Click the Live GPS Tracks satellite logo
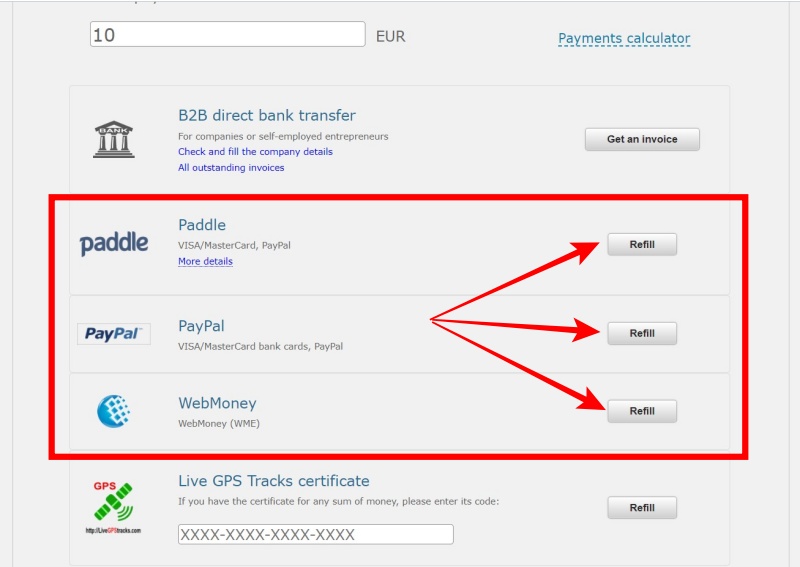The width and height of the screenshot is (800, 567). point(113,507)
